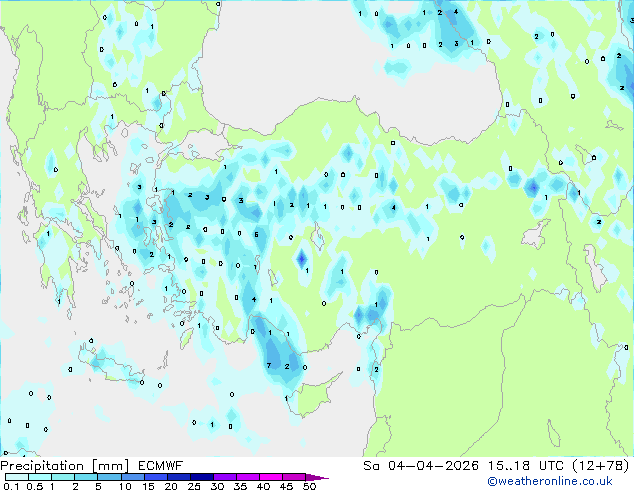Pick the 0.5–1 mm legend color swatch
This screenshot has width=634, height=490.
click(x=40, y=477)
